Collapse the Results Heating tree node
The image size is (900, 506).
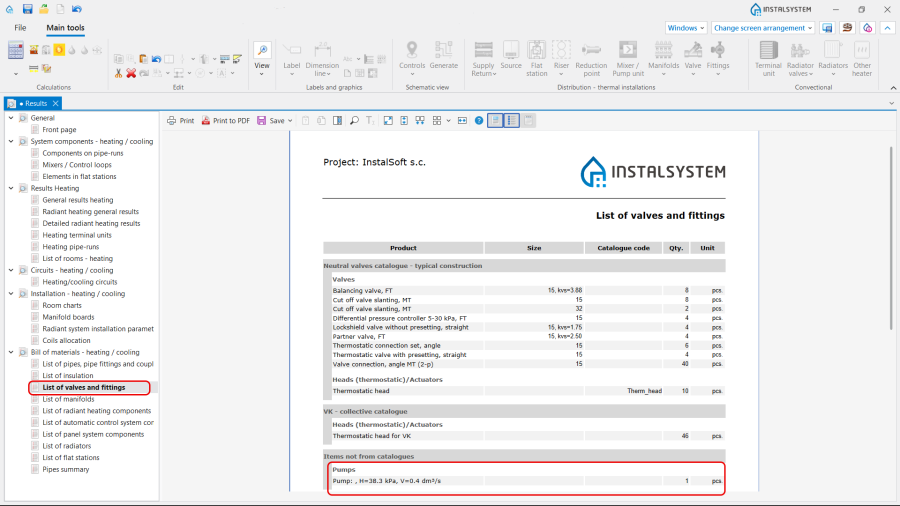point(11,188)
